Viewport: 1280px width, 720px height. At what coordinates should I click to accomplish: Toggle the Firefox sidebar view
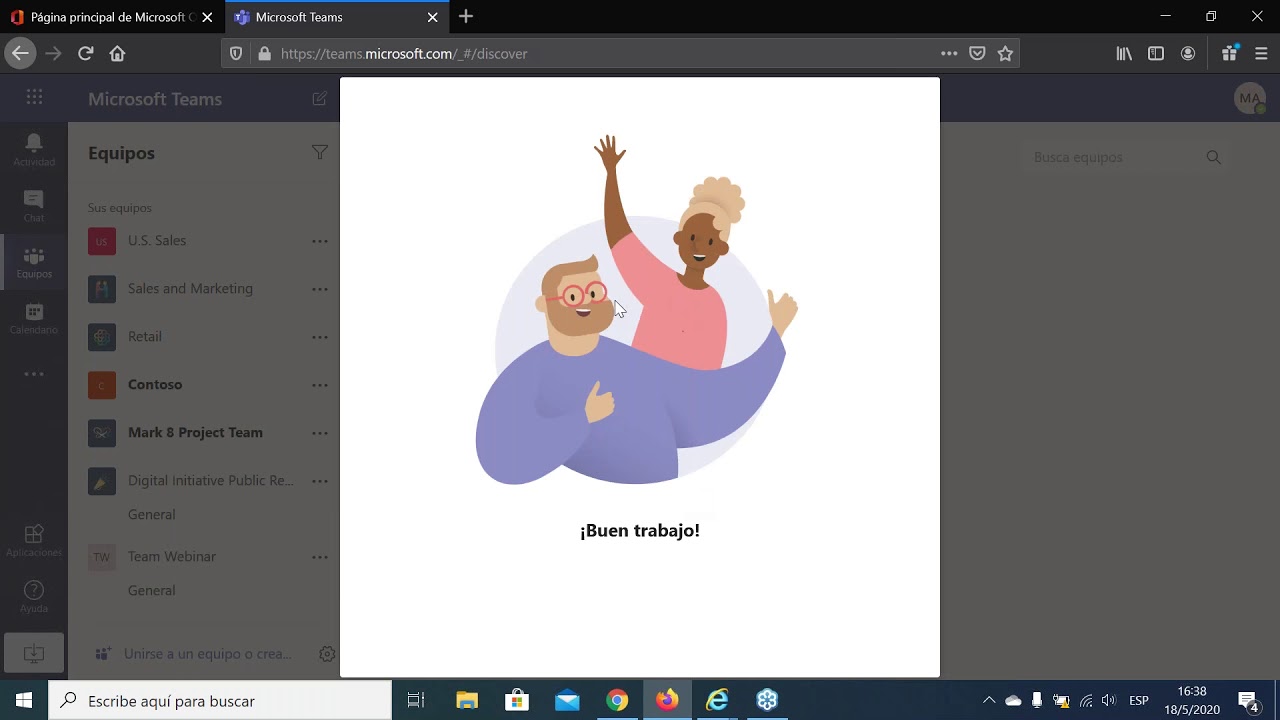point(1156,53)
